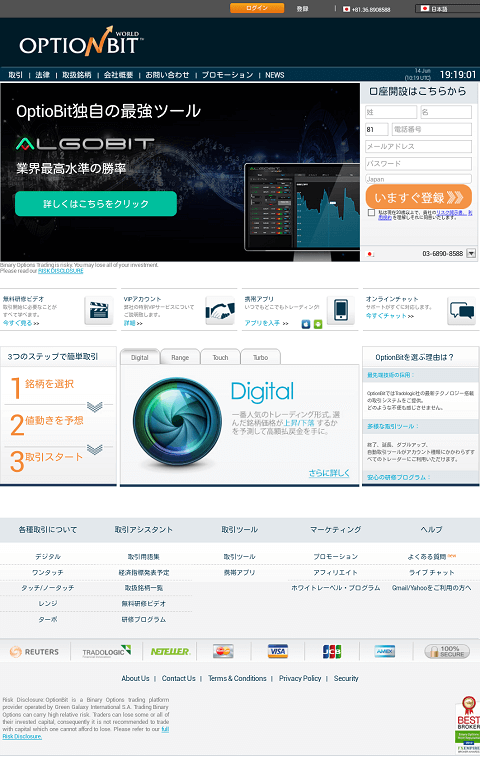Open the 法律 menu item
Viewport: 480px width, 765px height.
coord(42,75)
